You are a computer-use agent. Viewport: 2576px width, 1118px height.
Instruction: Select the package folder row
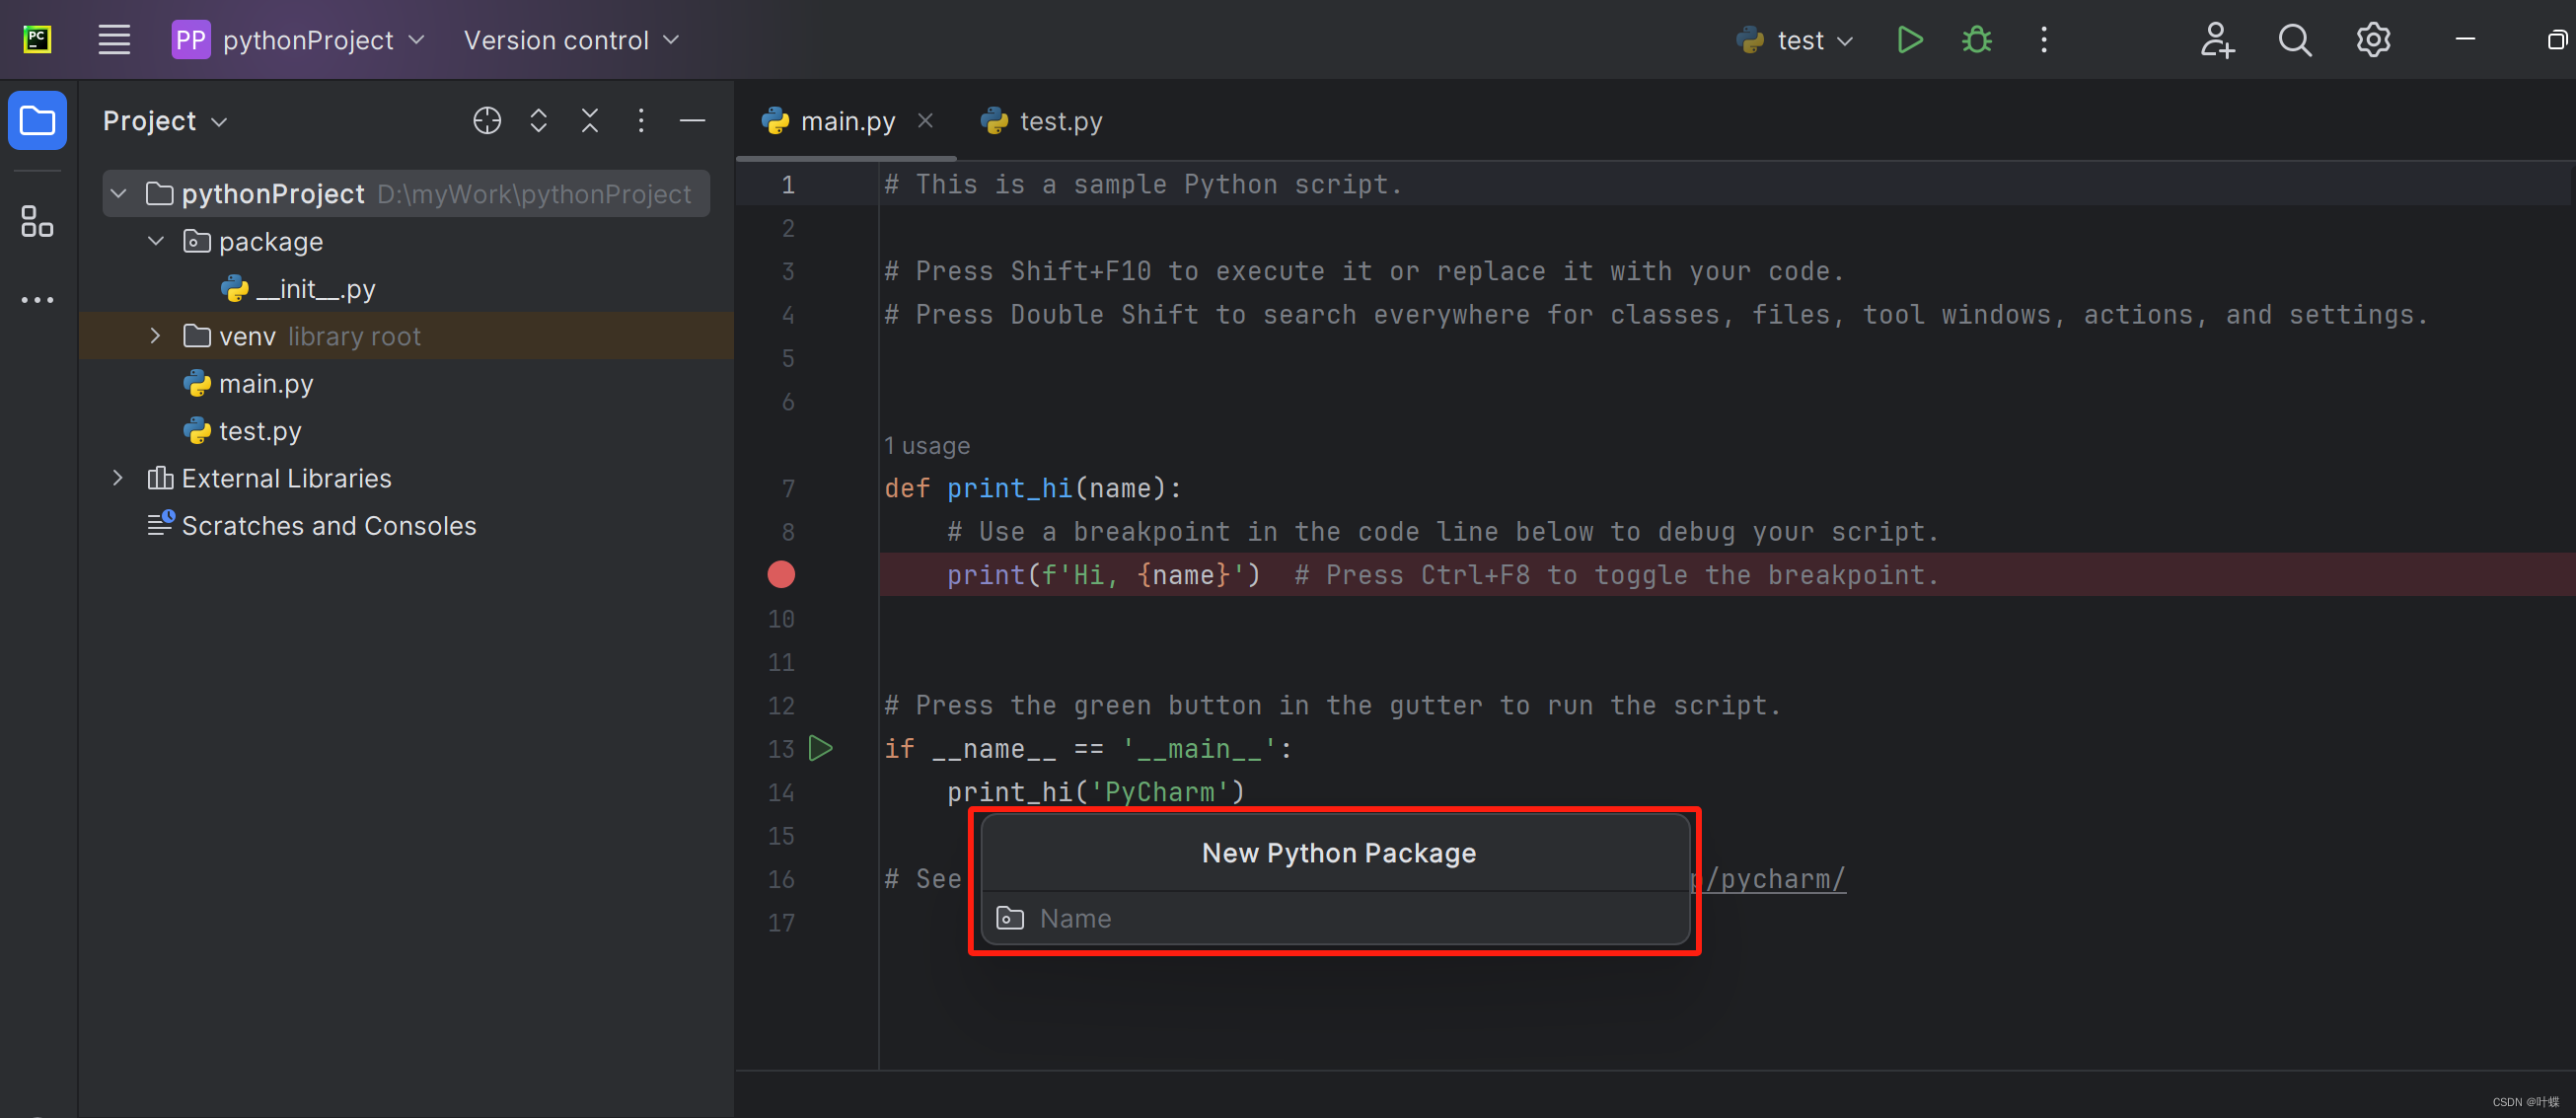[407, 241]
